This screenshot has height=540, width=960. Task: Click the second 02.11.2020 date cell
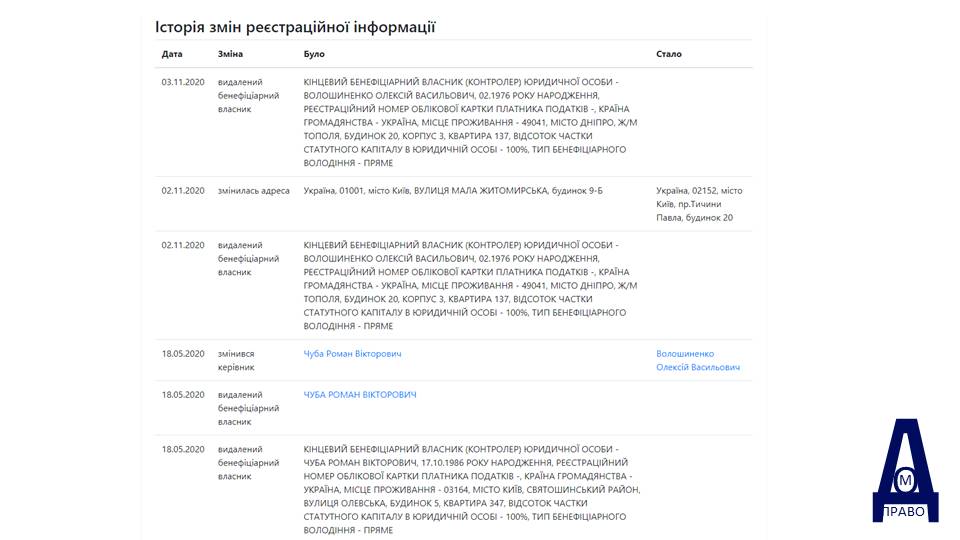[x=183, y=245]
